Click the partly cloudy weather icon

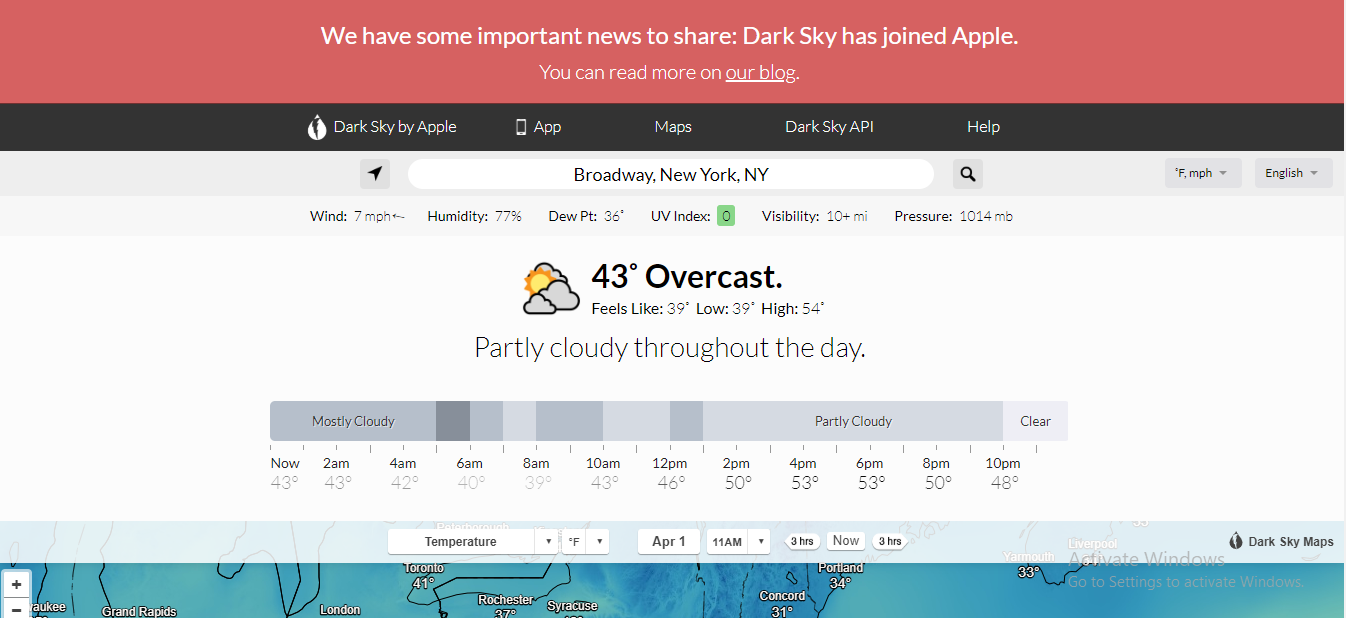(x=551, y=289)
